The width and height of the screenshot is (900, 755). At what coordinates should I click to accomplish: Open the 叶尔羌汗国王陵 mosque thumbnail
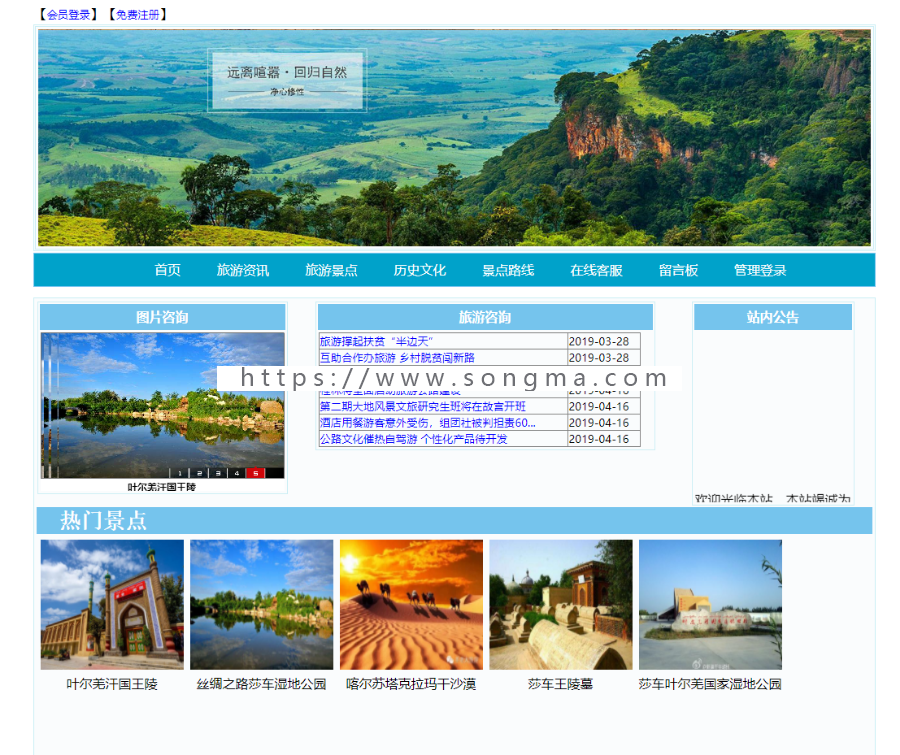[112, 605]
